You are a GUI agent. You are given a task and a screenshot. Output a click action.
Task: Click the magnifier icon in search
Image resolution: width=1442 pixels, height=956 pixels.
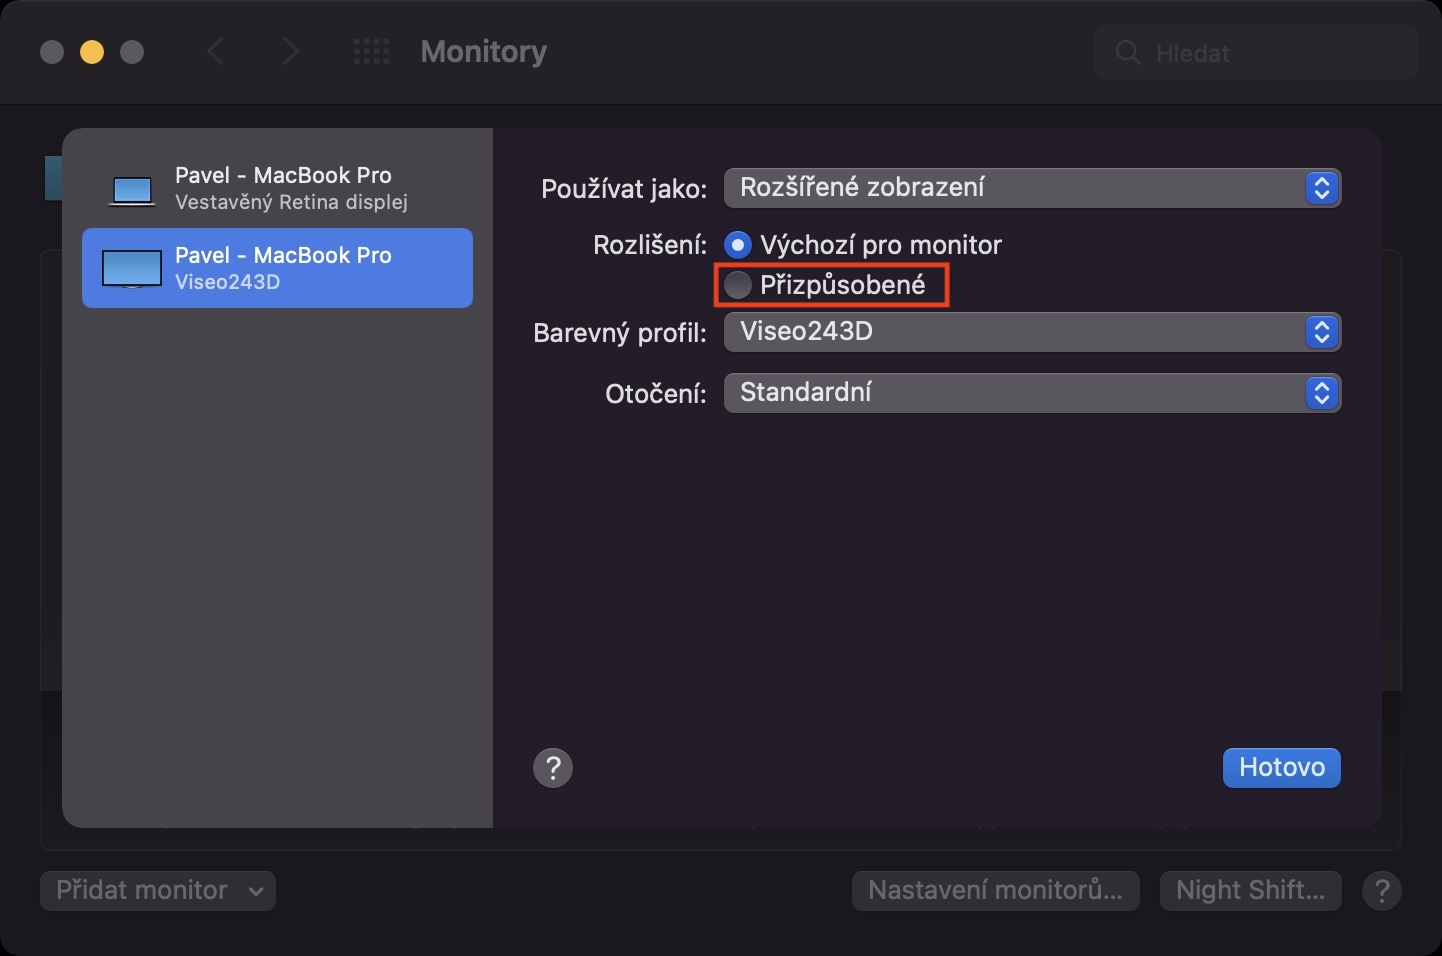pos(1127,53)
